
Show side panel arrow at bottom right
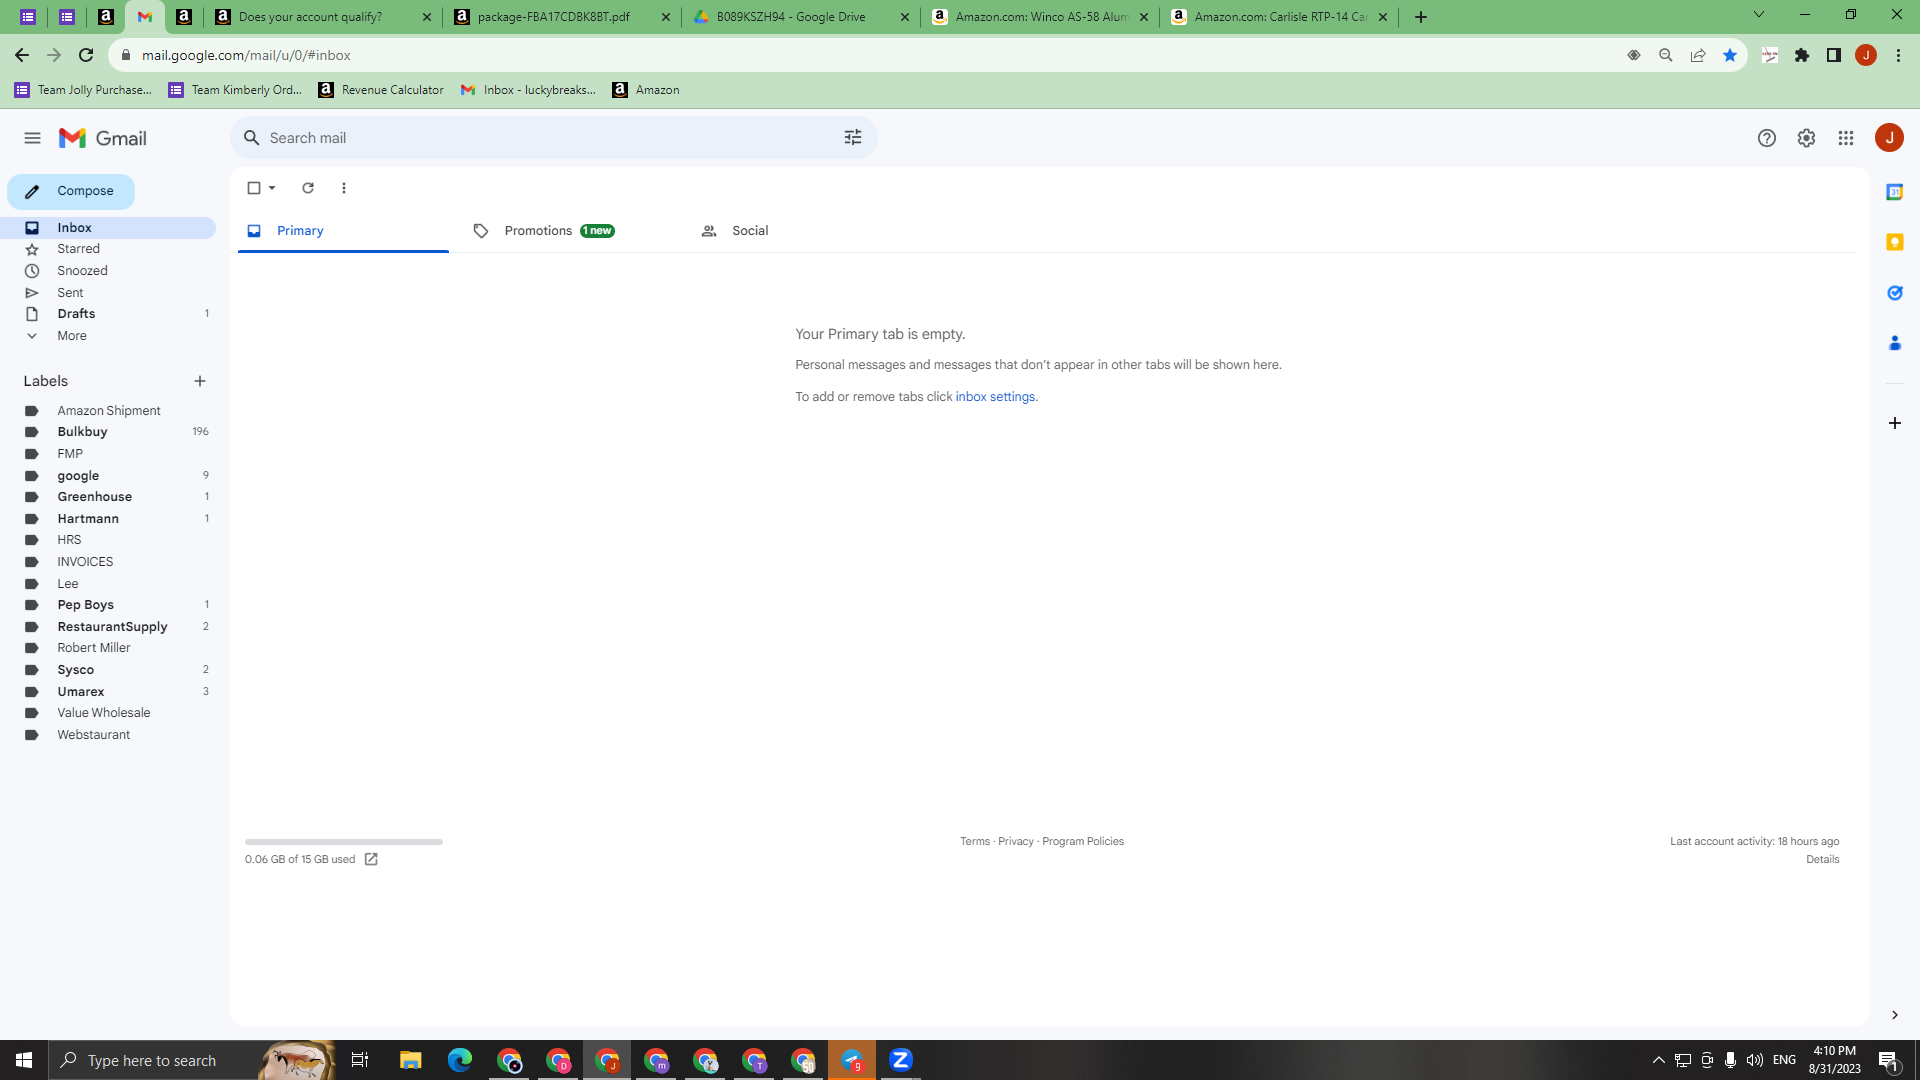click(1894, 1015)
